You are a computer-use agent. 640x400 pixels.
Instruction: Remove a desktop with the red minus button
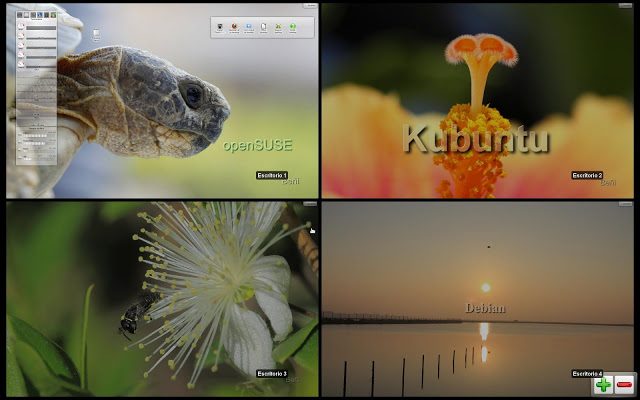pyautogui.click(x=624, y=384)
